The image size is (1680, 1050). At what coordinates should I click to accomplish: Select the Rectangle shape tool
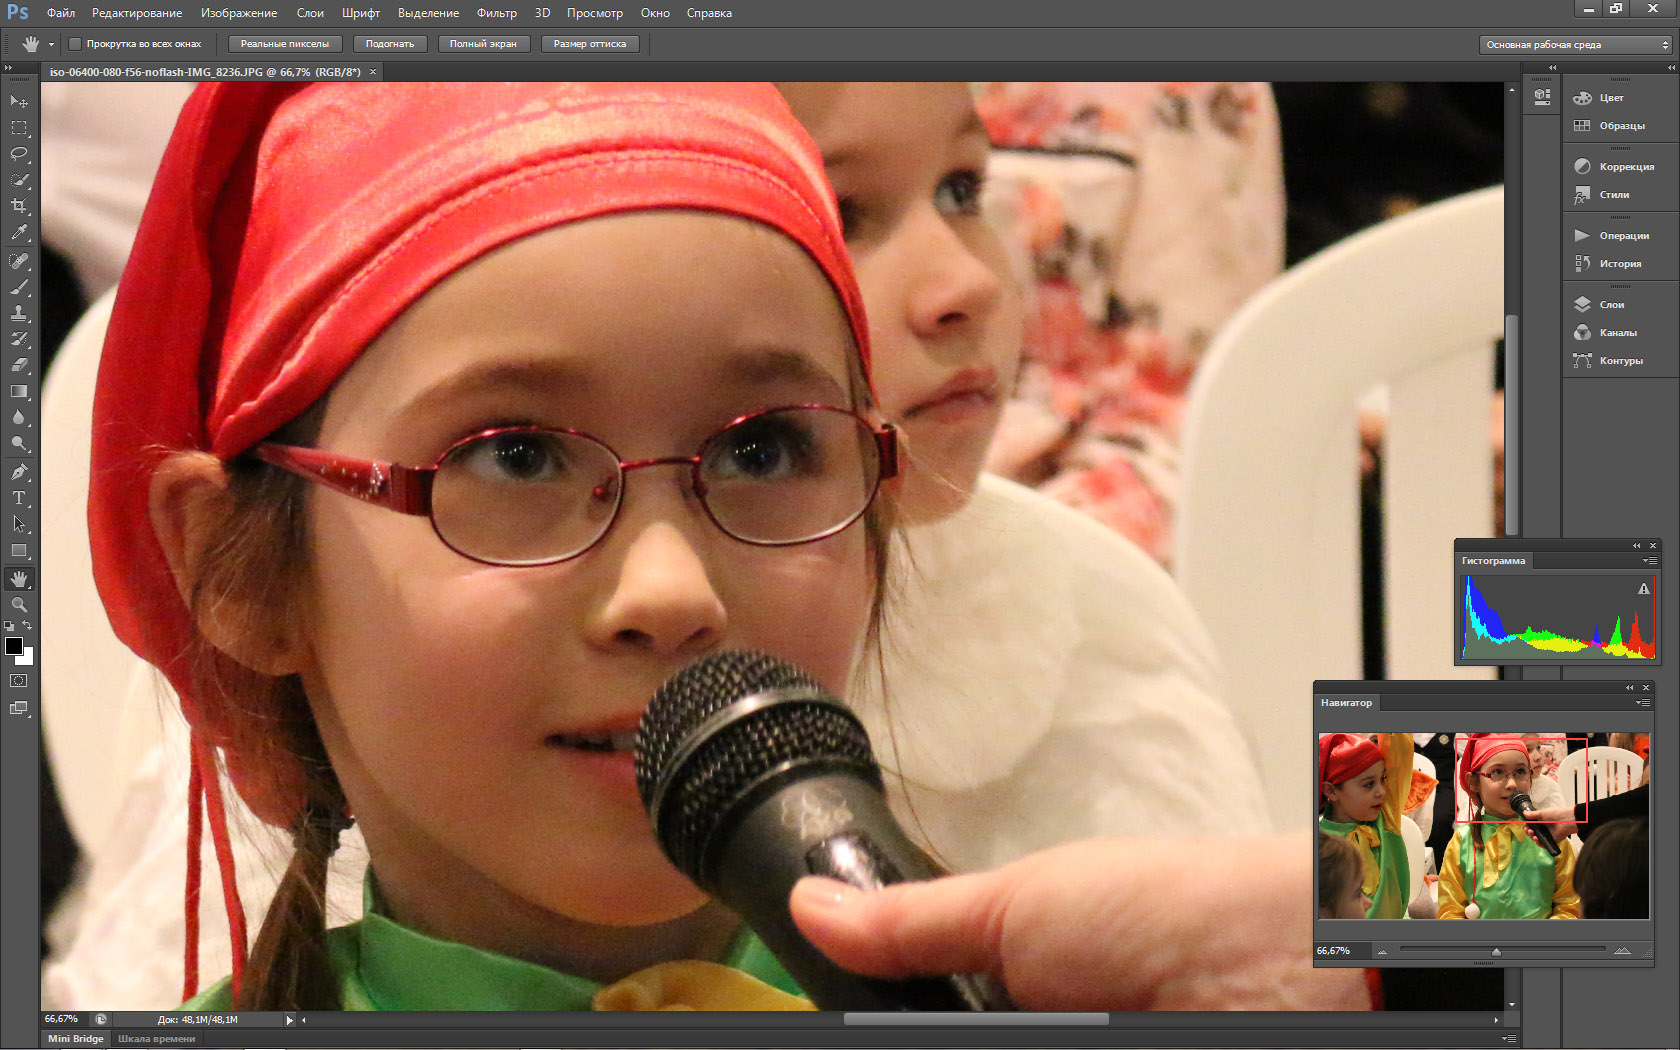pyautogui.click(x=19, y=550)
